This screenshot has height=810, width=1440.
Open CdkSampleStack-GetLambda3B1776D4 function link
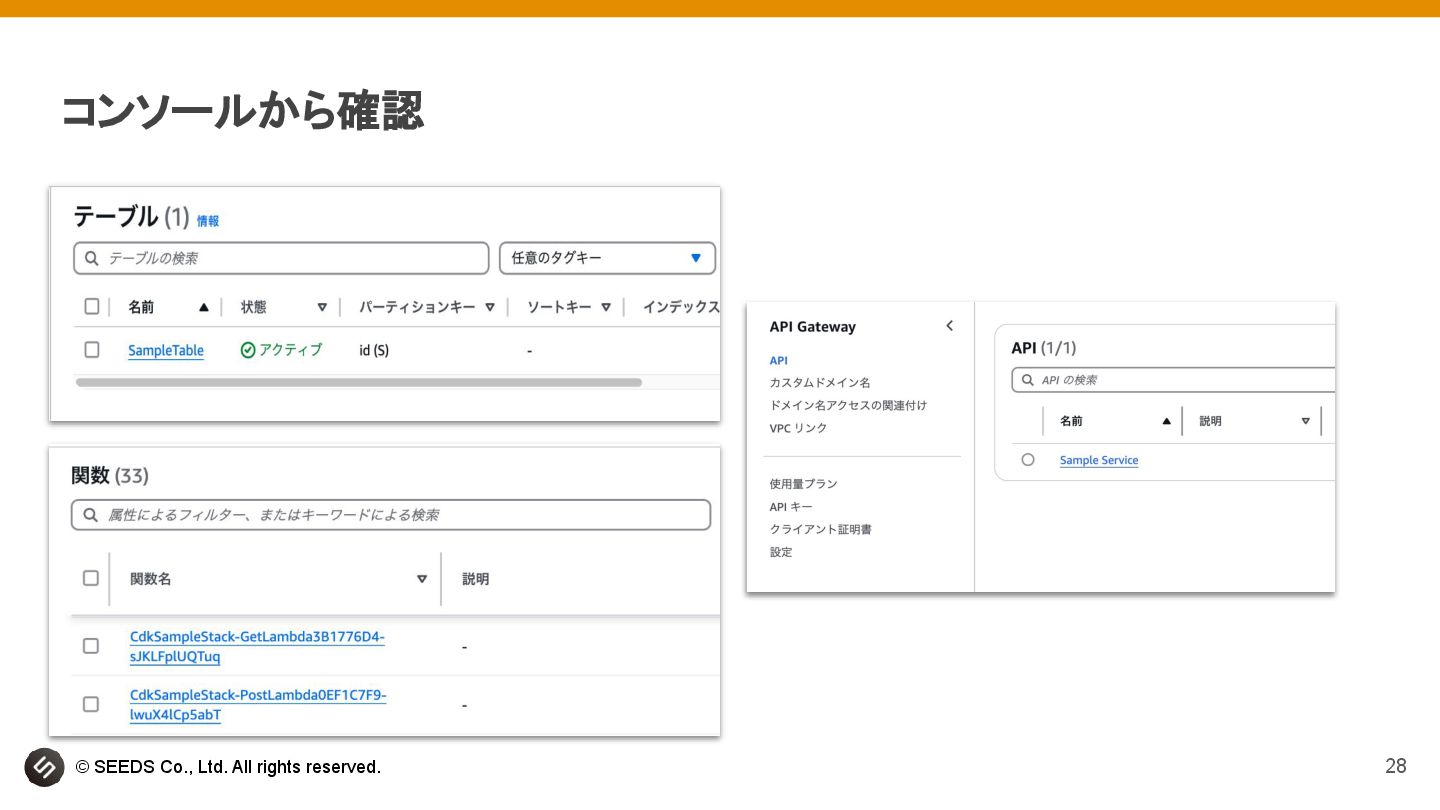(x=257, y=647)
